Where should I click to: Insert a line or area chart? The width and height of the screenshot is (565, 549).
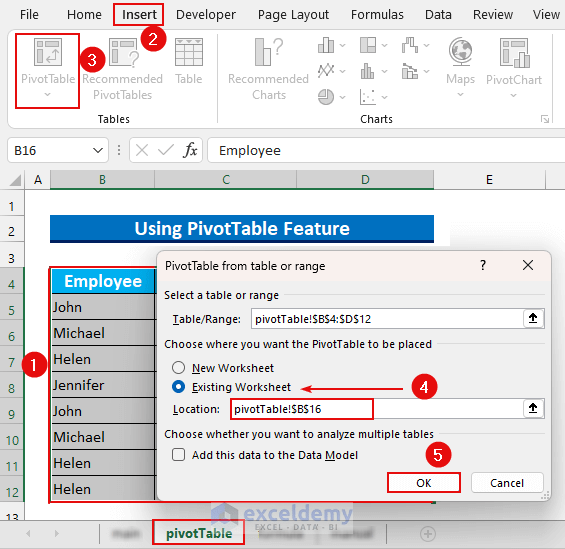pyautogui.click(x=326, y=71)
